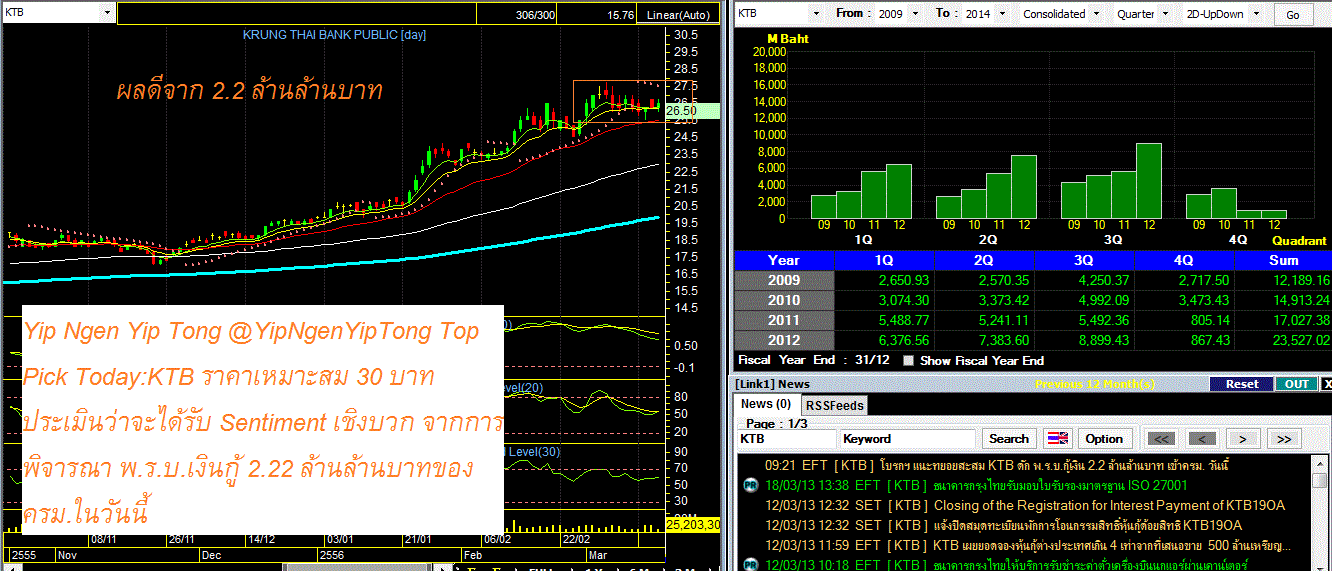Screen dimensions: 1332x571
Task: Select the 2010 row label in the table
Action: 783,300
